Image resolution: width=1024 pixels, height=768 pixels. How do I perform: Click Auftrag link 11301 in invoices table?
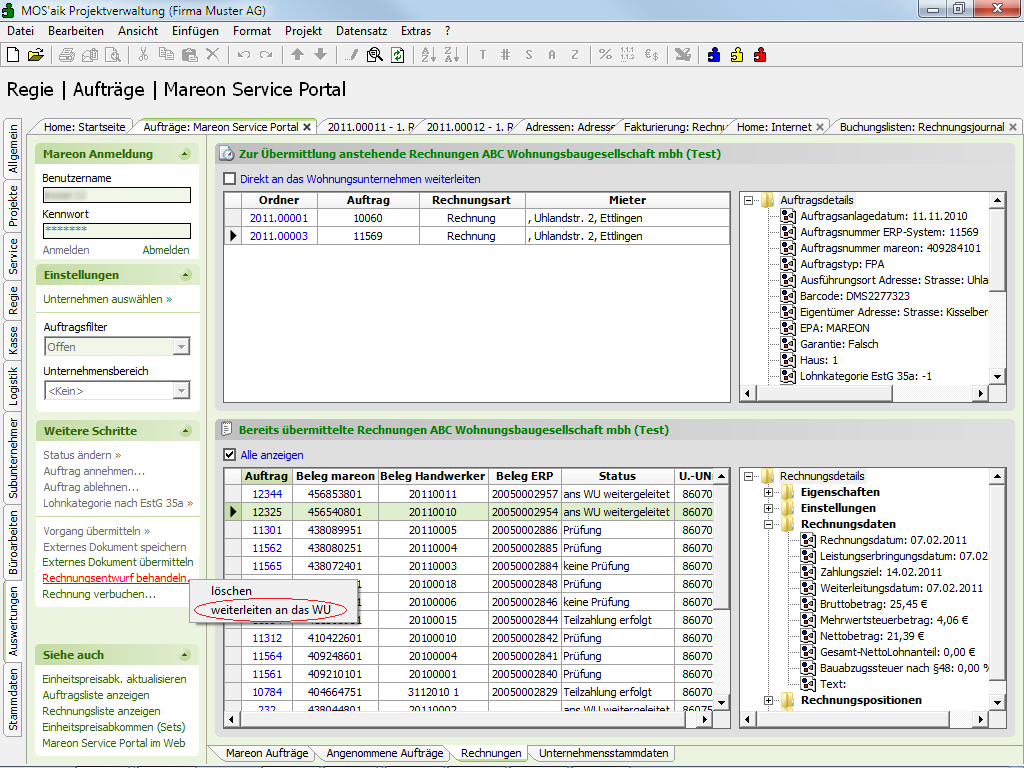[267, 530]
